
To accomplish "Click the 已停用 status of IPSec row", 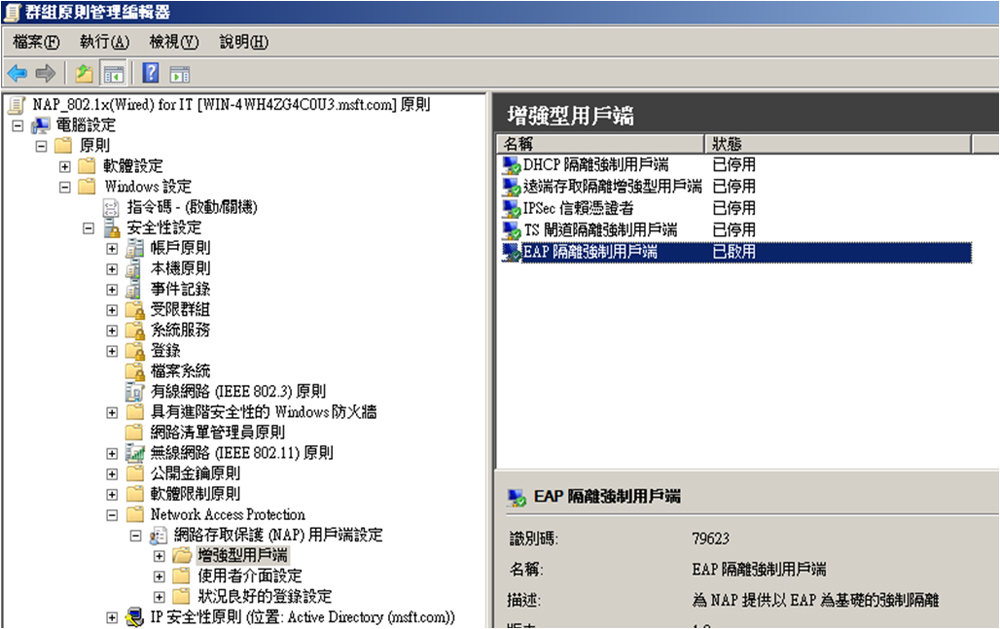I will point(734,209).
